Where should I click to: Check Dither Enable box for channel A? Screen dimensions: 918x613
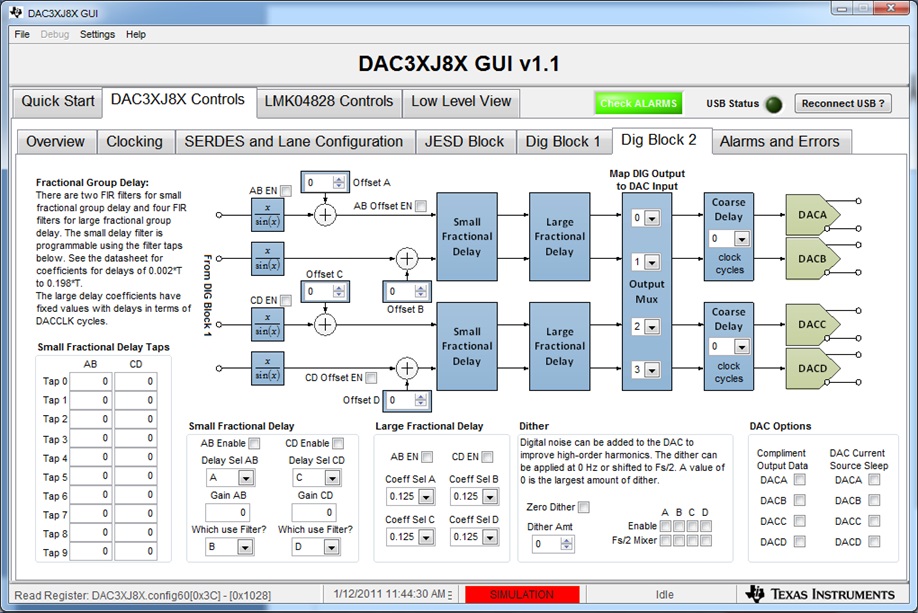[666, 526]
